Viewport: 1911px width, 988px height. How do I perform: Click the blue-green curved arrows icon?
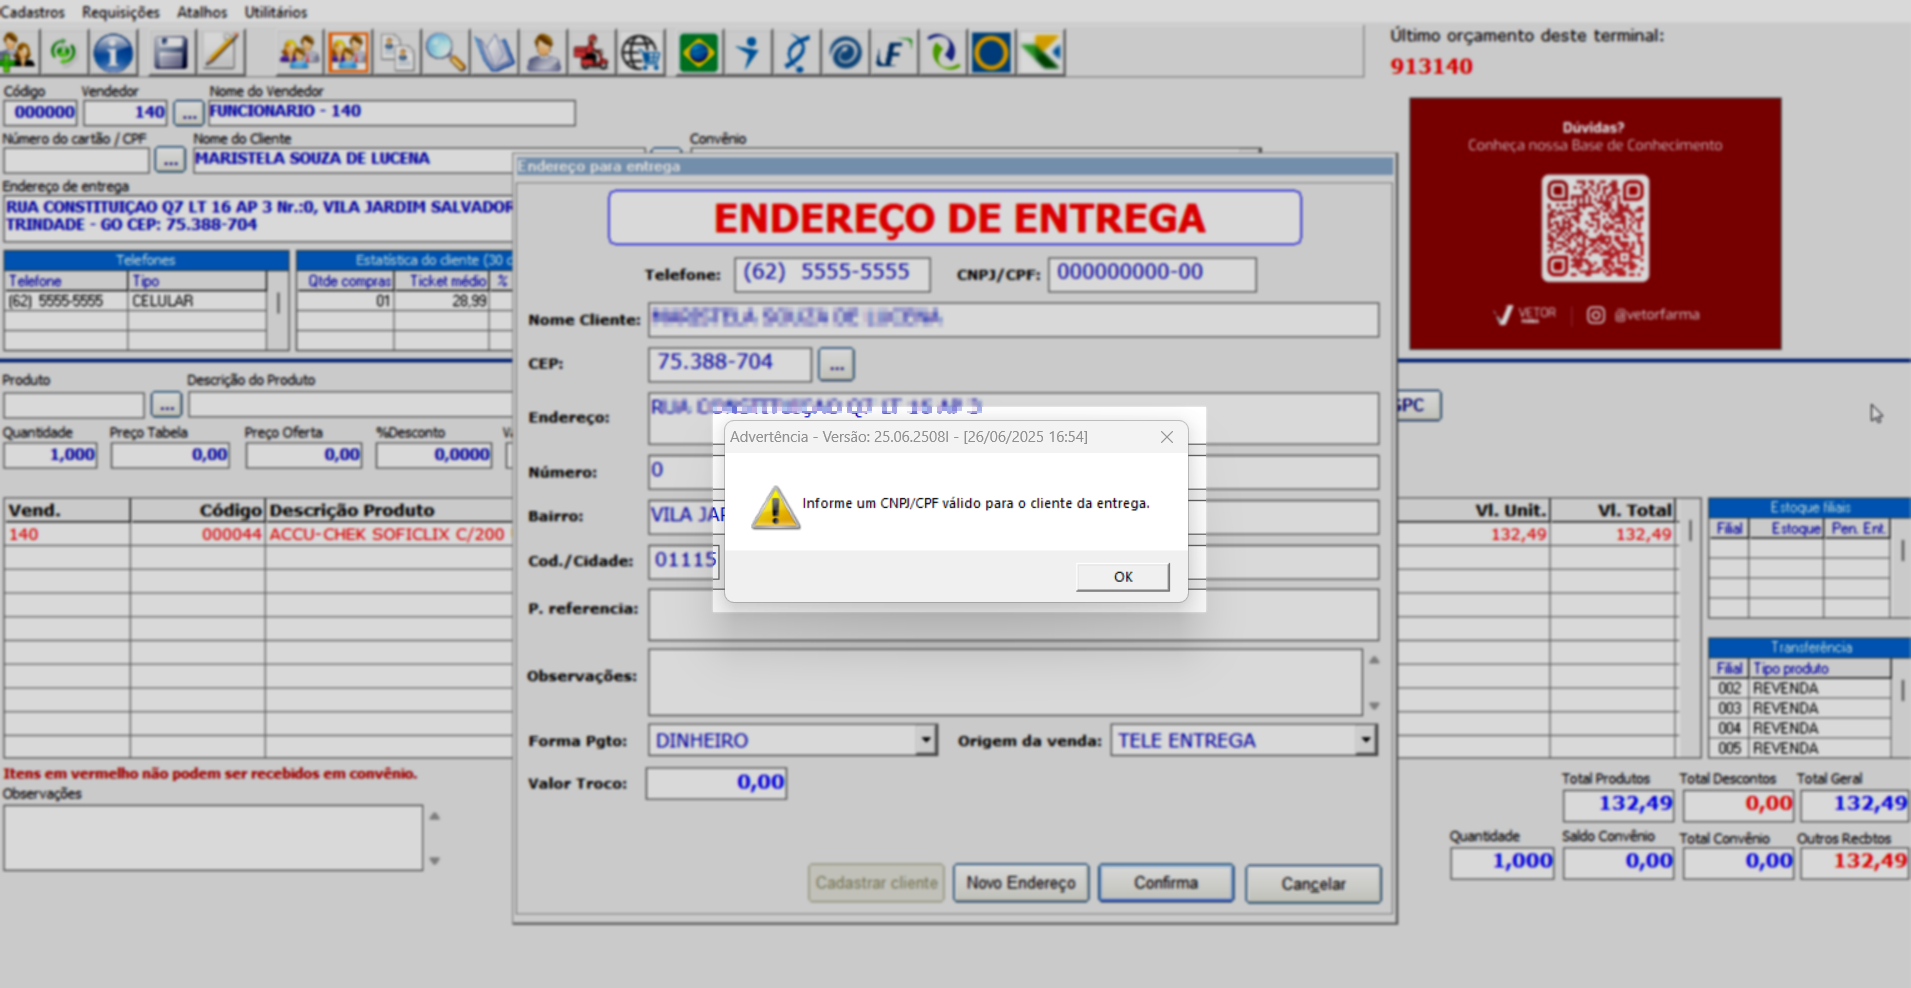pyautogui.click(x=943, y=52)
